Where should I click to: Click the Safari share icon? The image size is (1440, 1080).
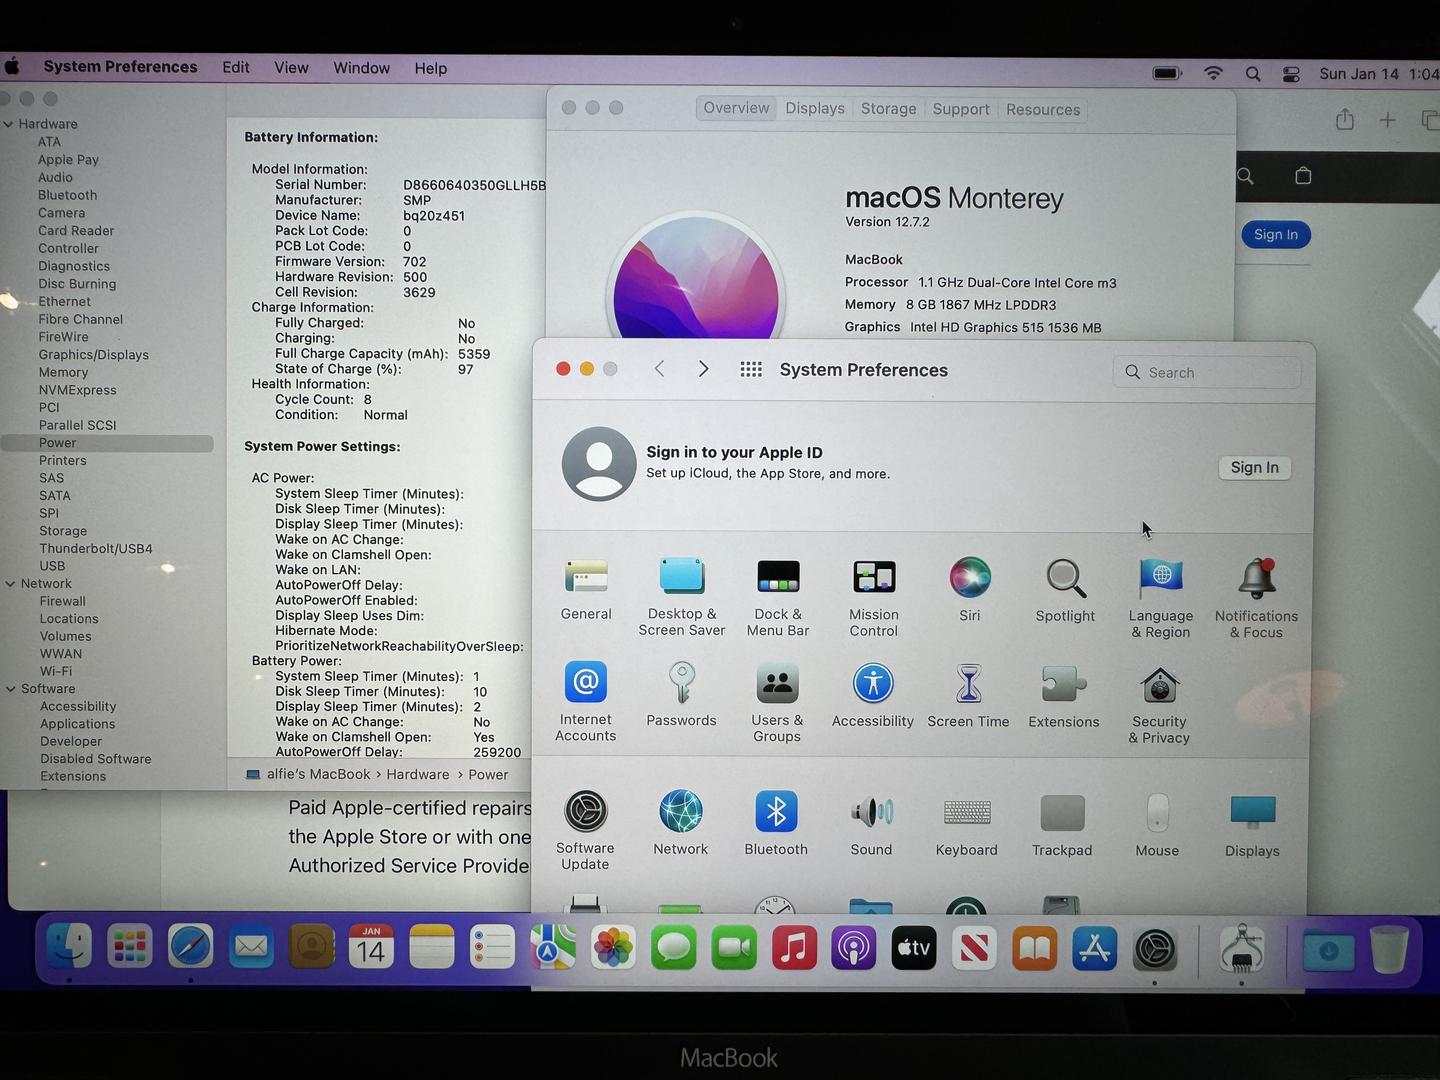point(1345,120)
